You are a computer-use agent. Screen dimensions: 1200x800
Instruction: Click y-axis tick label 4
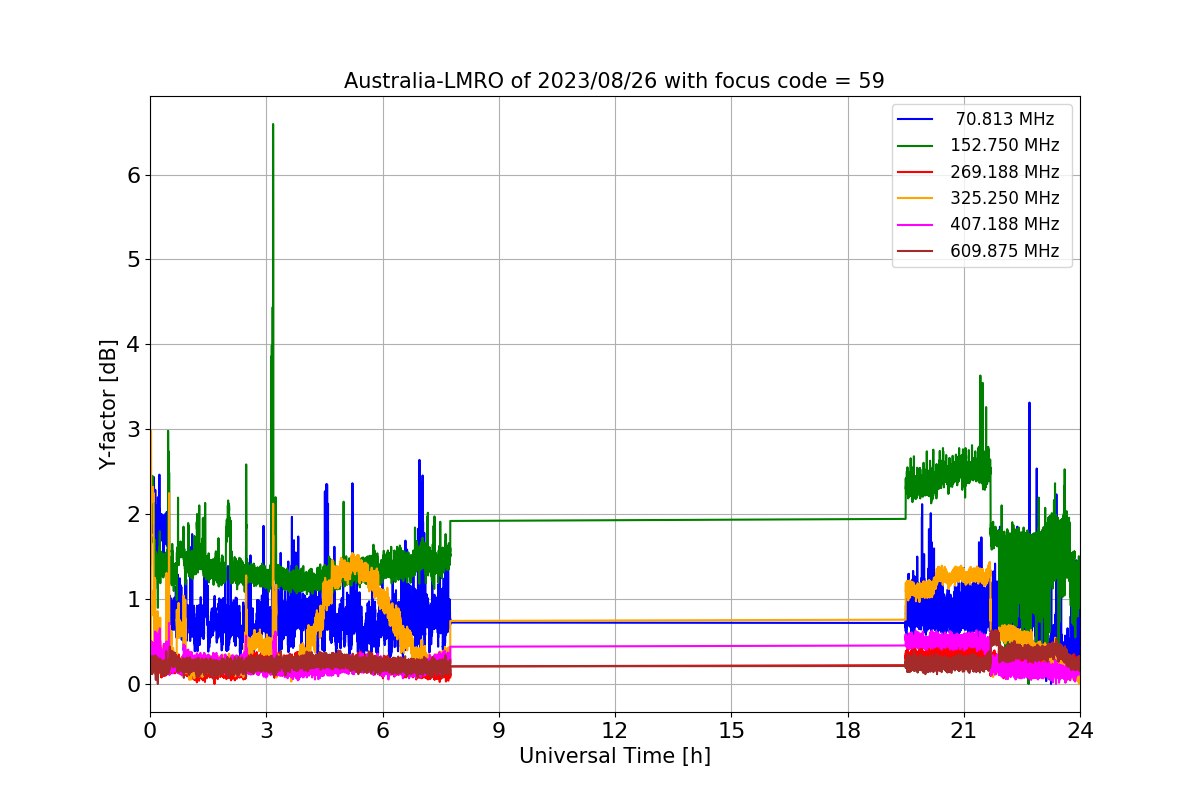pos(134,345)
